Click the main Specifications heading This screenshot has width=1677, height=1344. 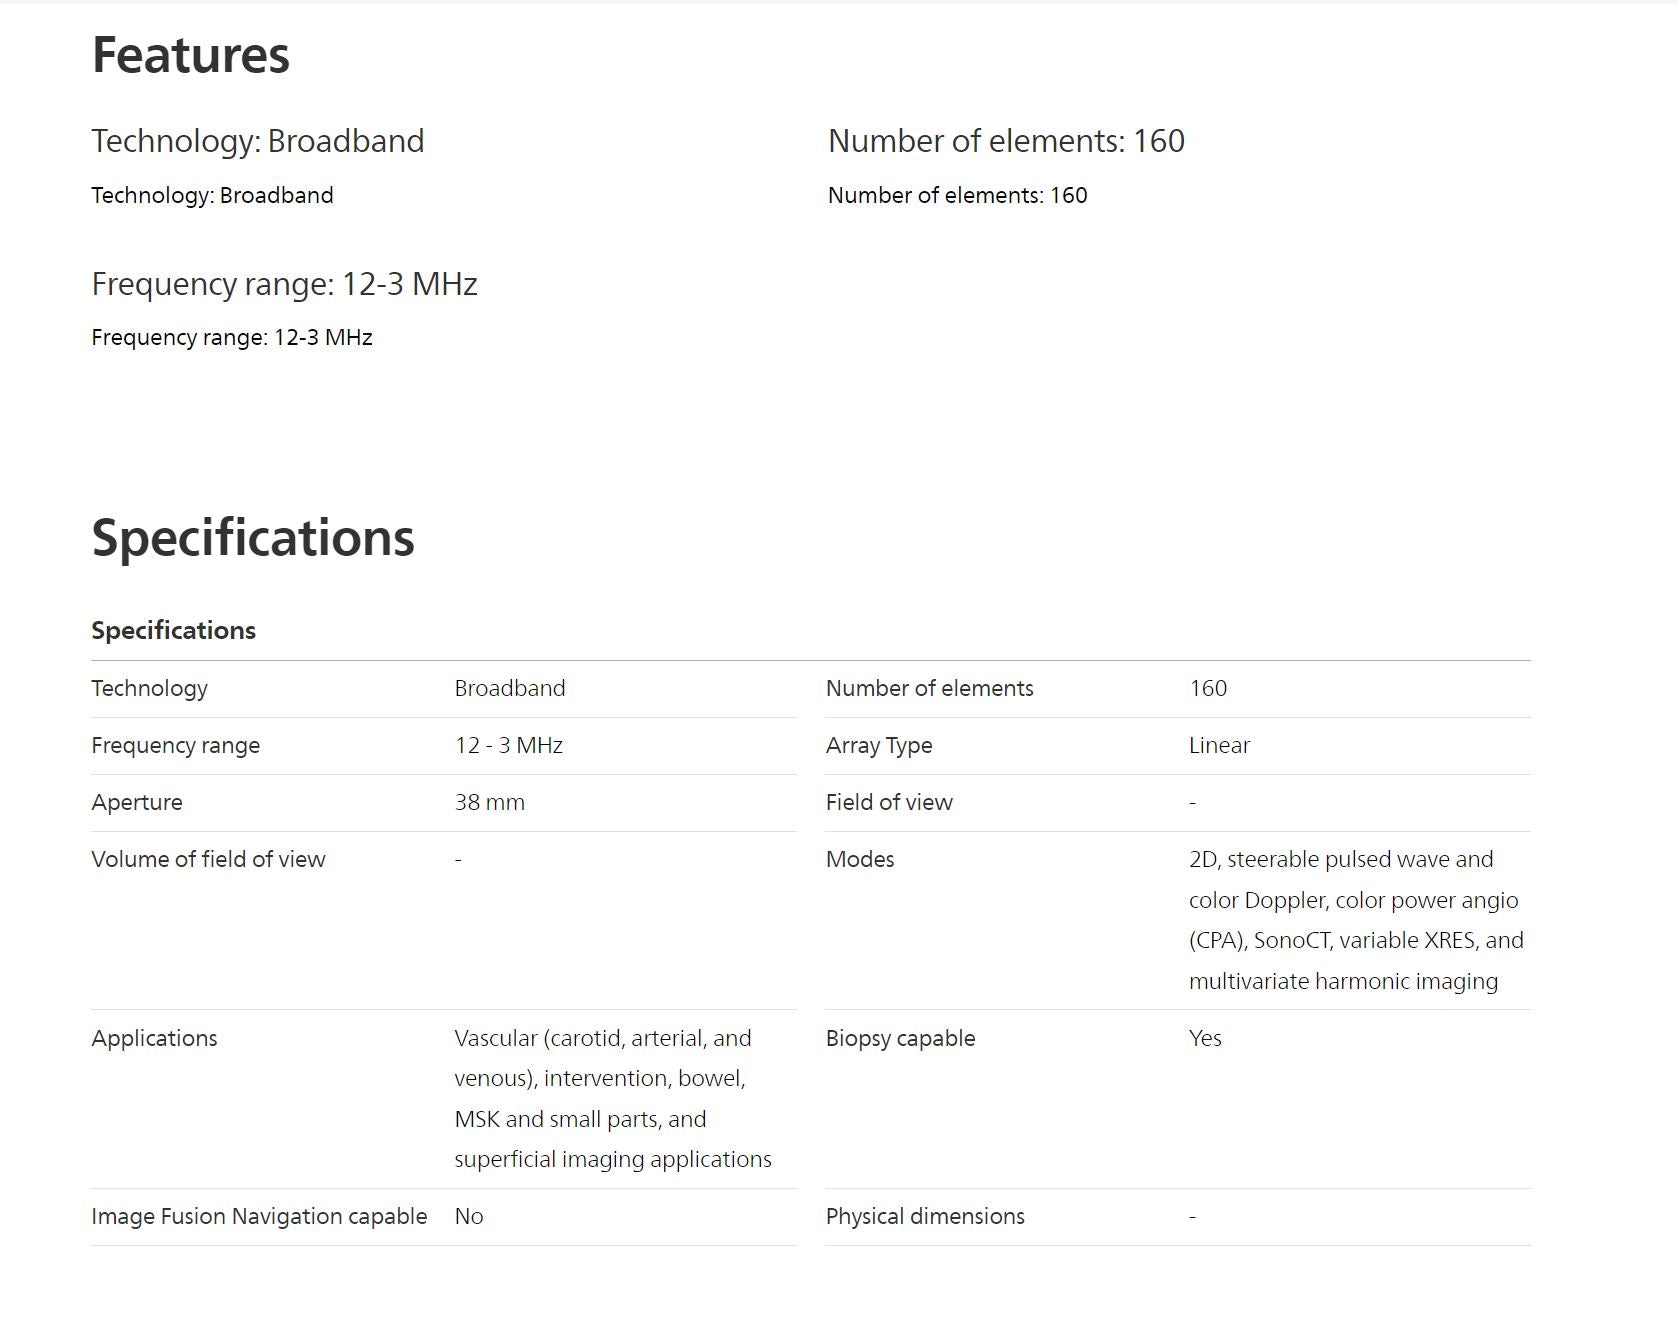click(x=252, y=537)
